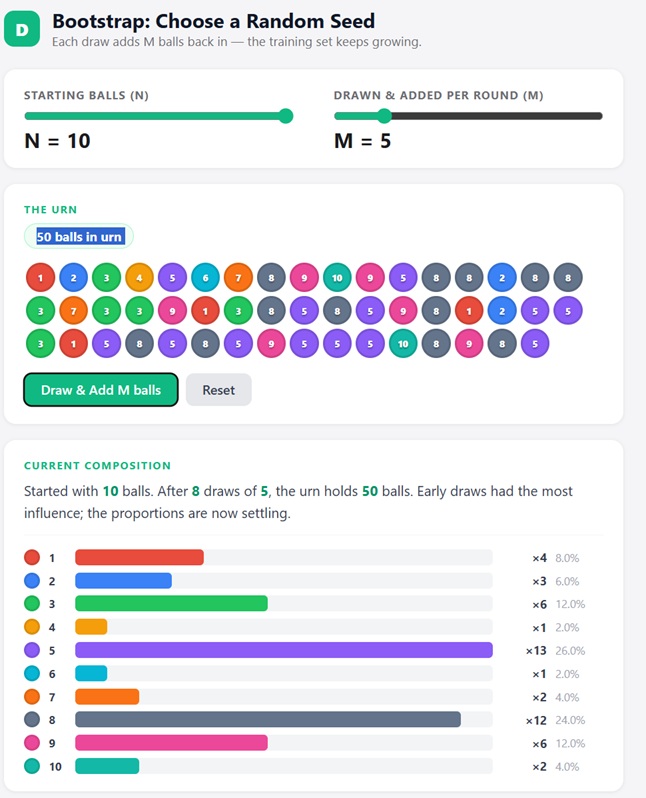This screenshot has height=798, width=646.
Task: Click the Reset button
Action: (218, 390)
